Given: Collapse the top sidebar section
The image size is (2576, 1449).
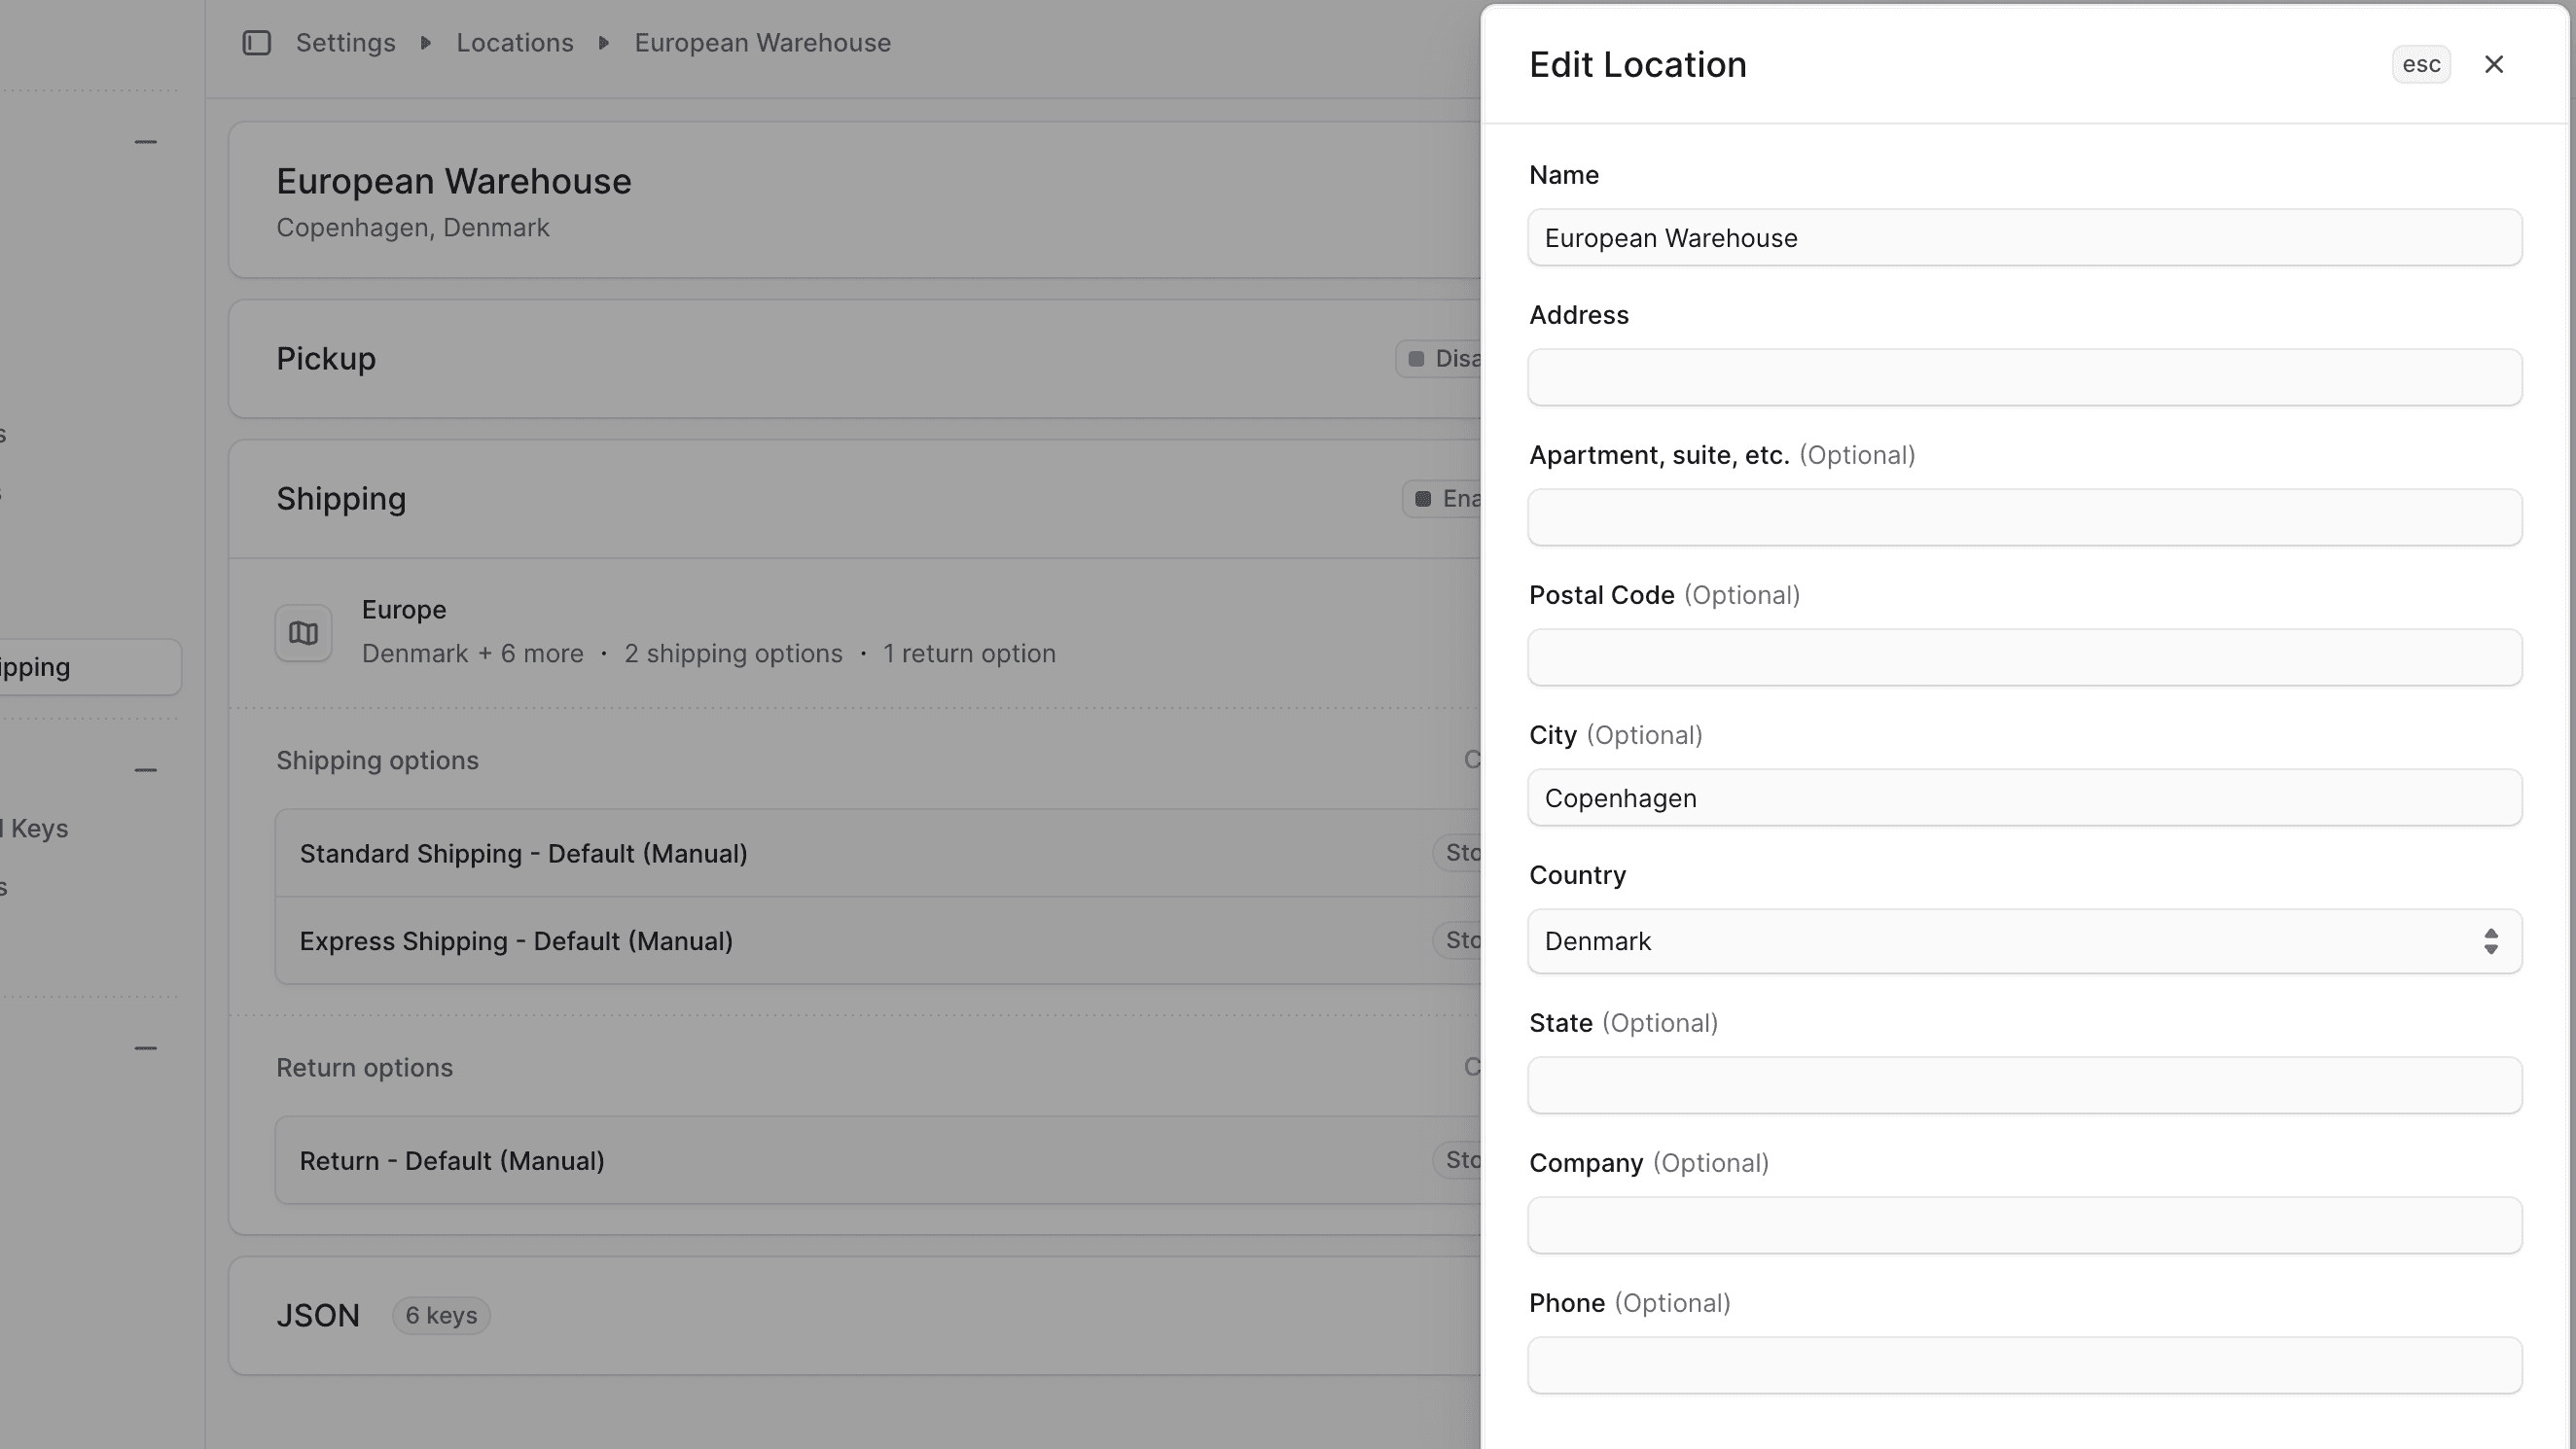Looking at the screenshot, I should (x=146, y=142).
